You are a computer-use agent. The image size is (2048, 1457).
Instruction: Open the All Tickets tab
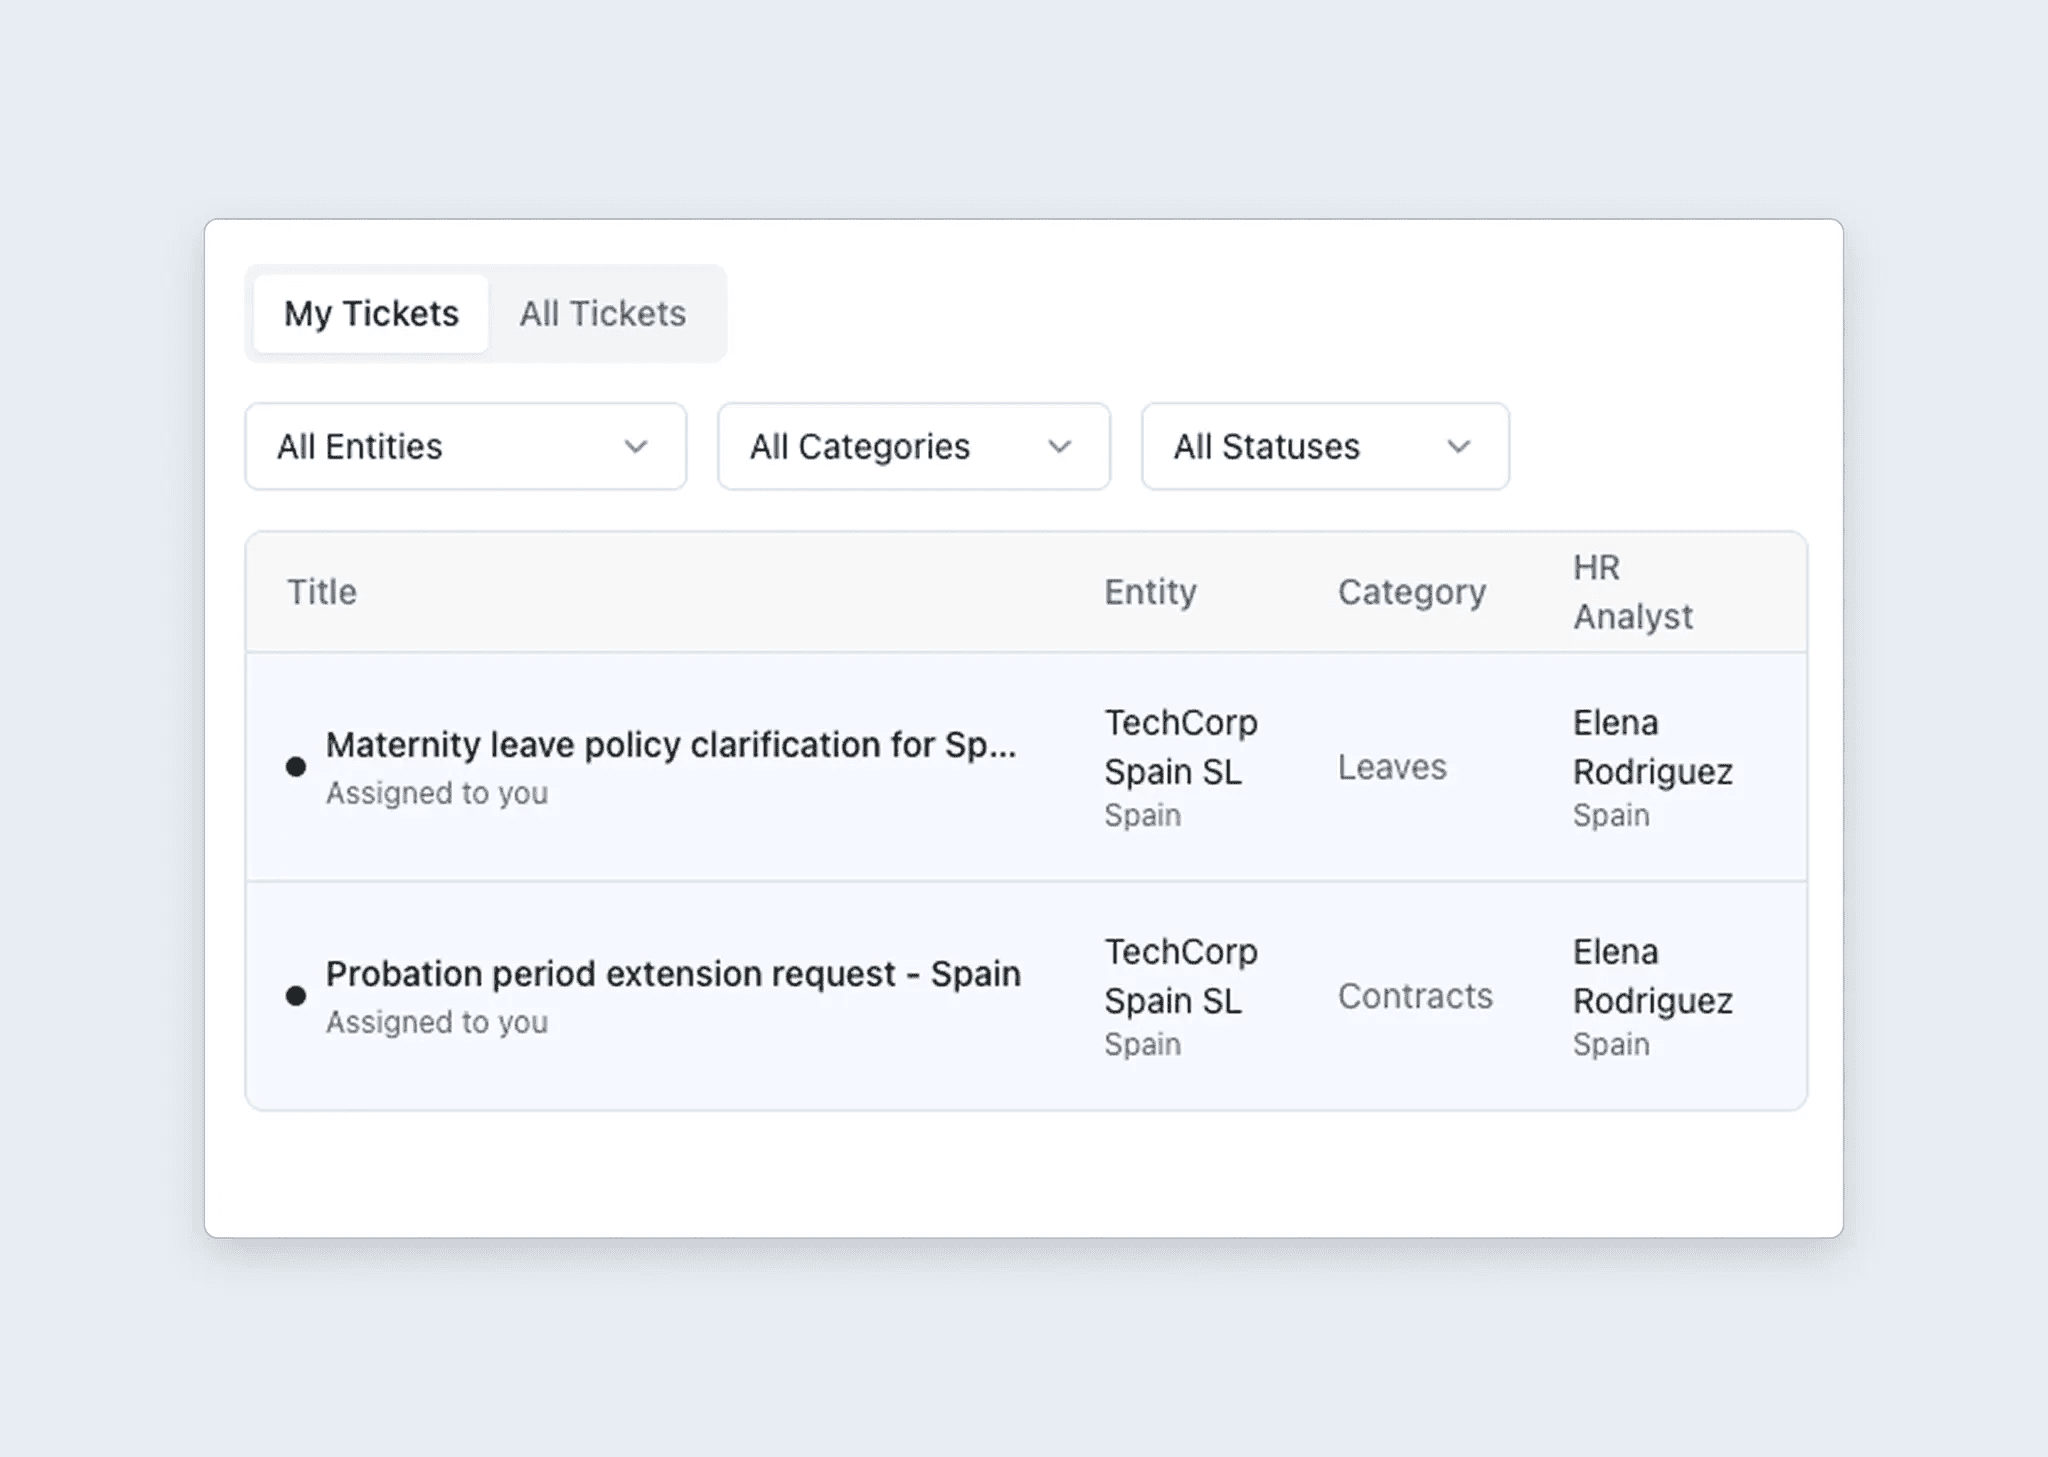point(602,314)
